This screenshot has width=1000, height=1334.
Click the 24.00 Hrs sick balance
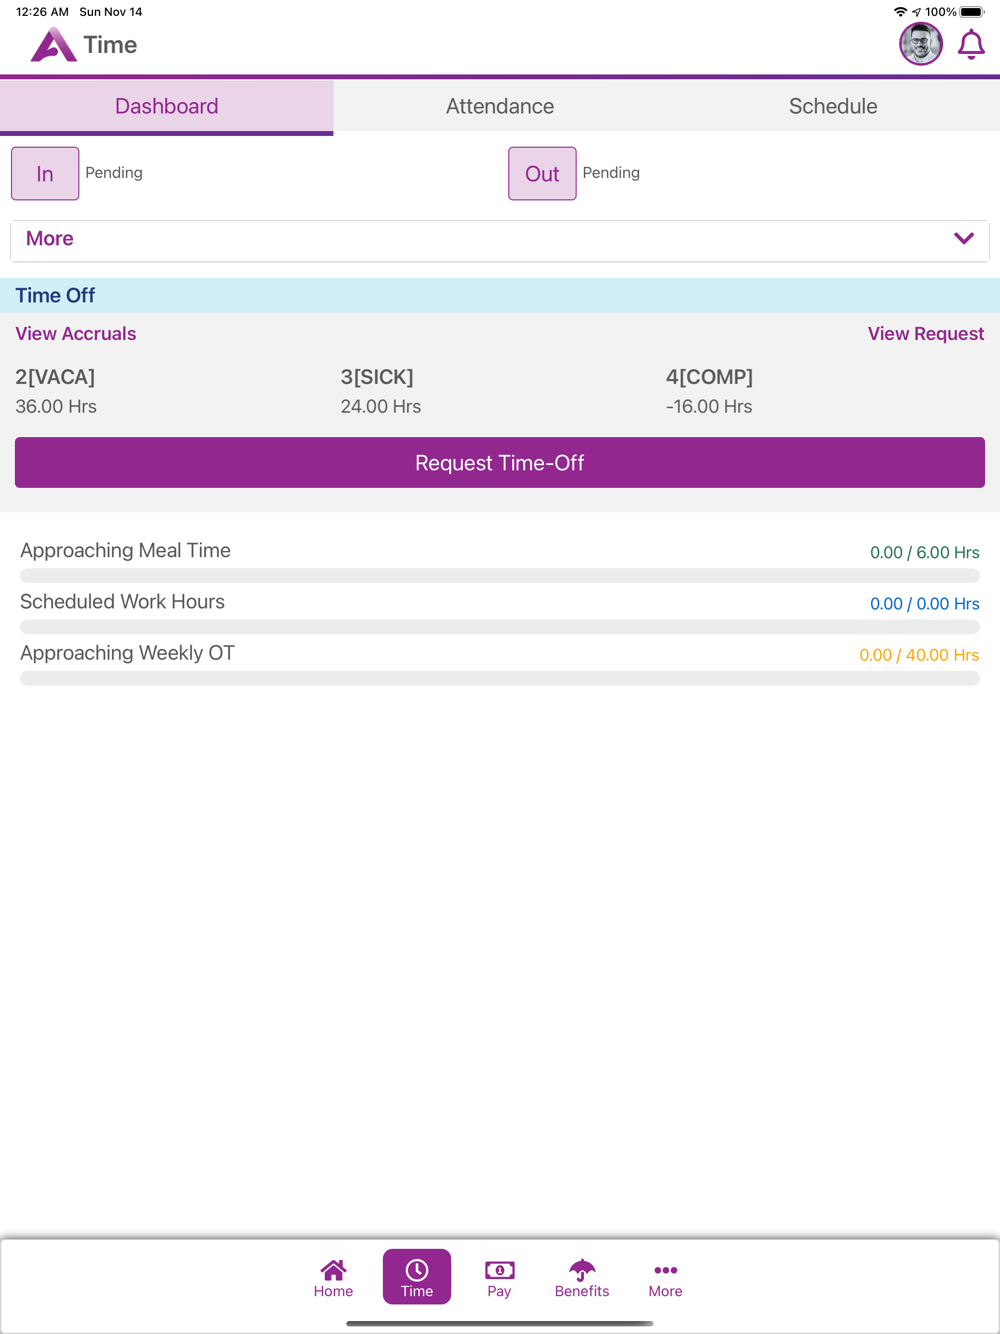381,407
